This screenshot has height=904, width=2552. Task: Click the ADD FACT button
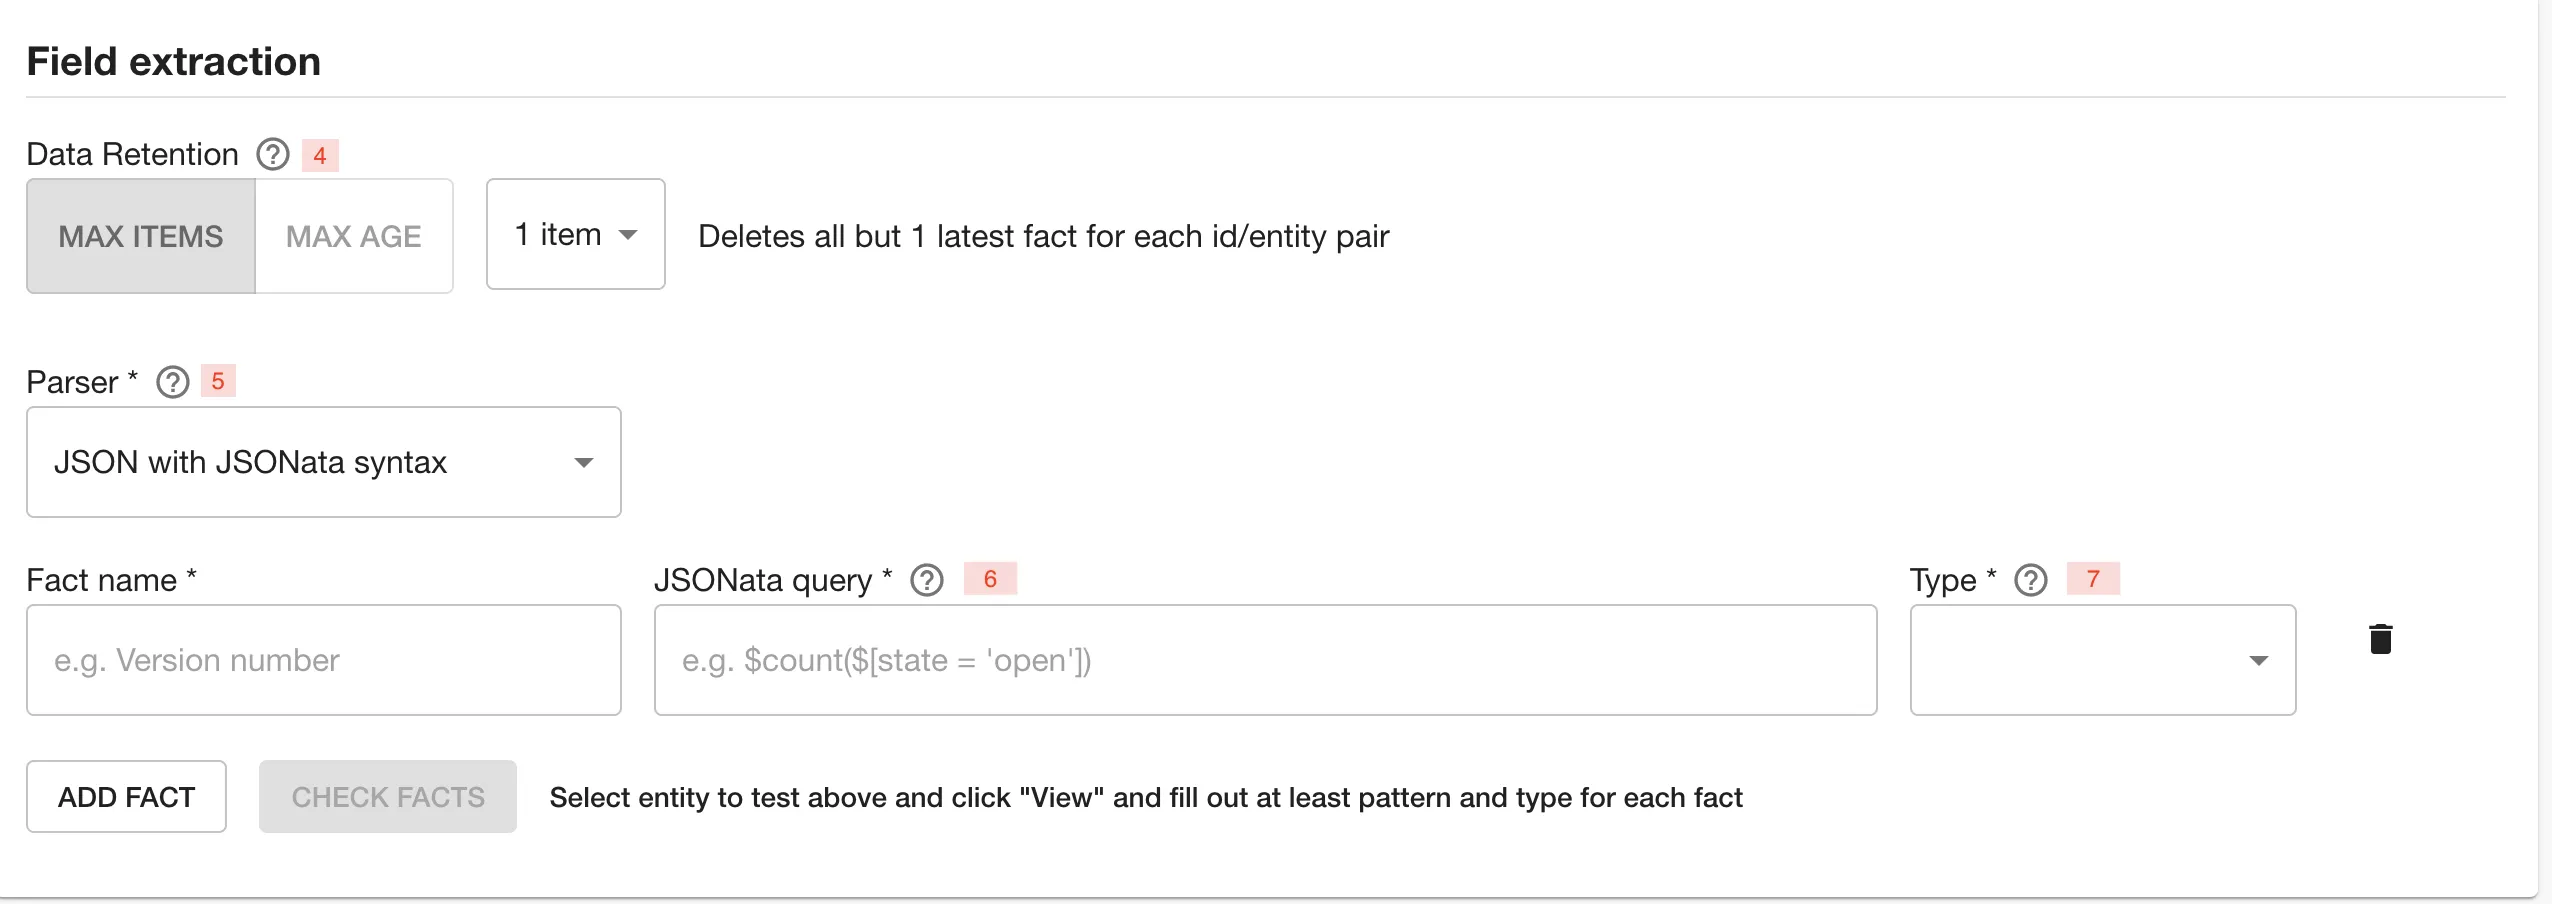point(126,797)
